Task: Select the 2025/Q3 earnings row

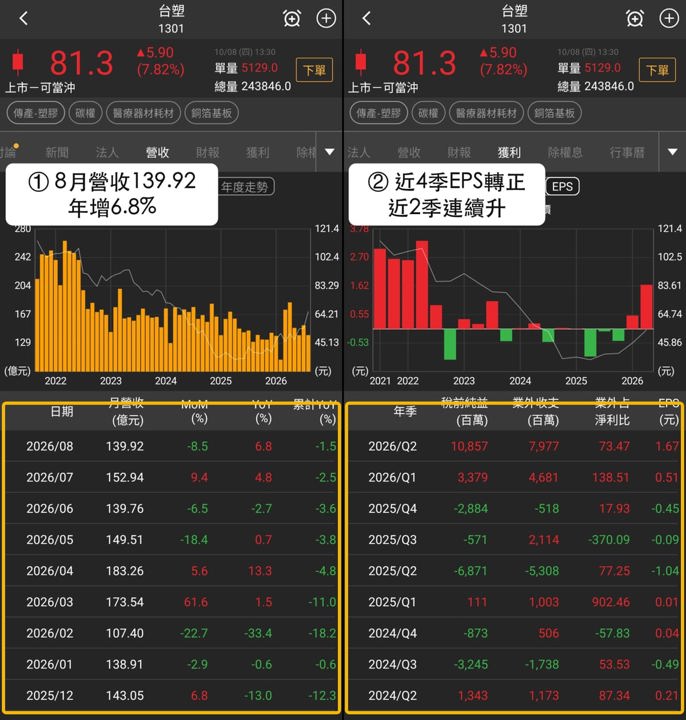Action: (515, 540)
